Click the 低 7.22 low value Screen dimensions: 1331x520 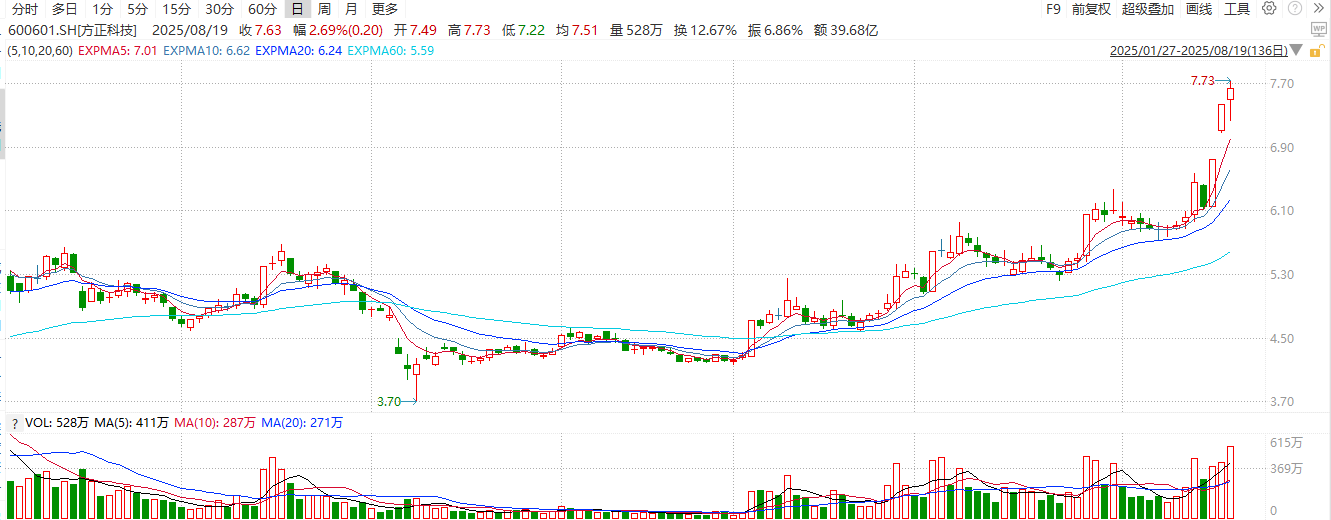tap(522, 30)
